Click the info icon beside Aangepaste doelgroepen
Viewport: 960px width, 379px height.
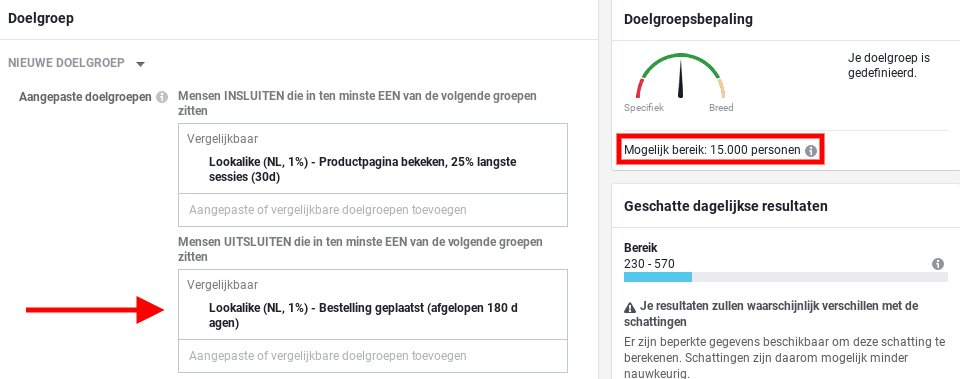click(x=162, y=97)
